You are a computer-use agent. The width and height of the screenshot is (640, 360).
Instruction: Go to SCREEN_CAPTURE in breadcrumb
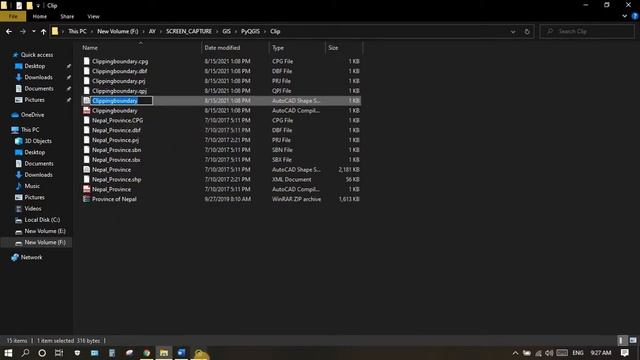189,31
